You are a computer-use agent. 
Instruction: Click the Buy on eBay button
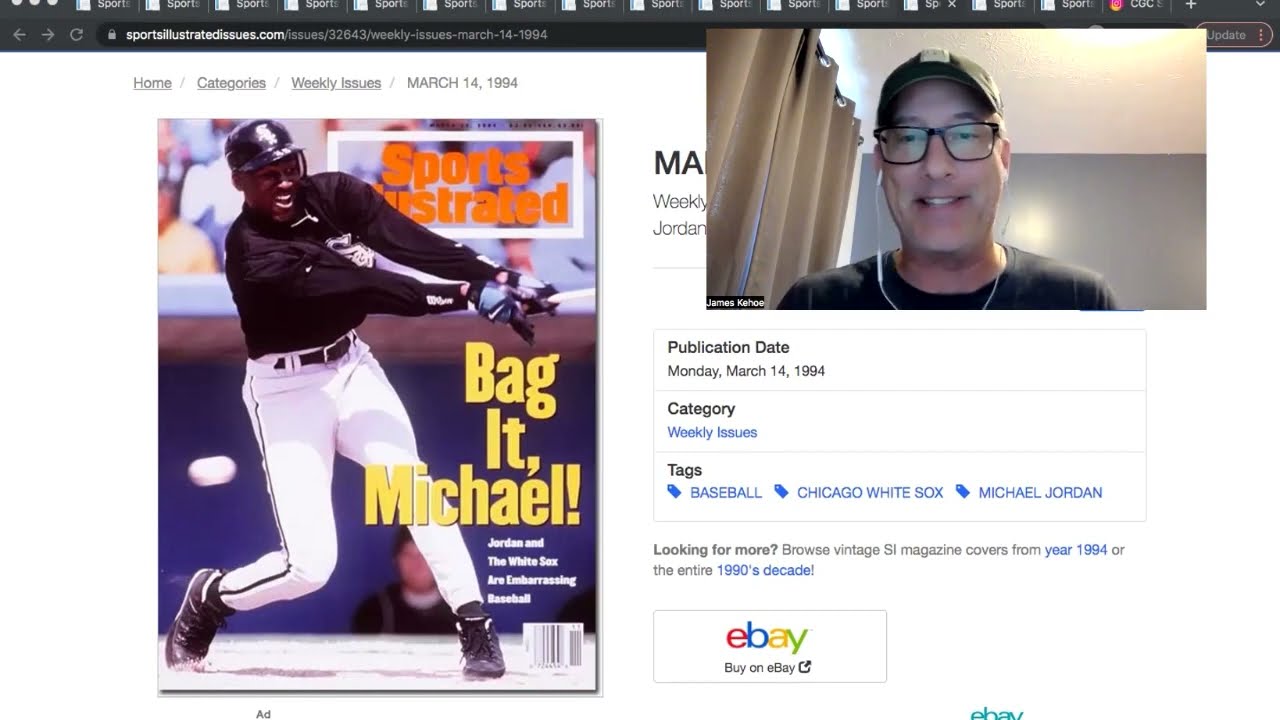coord(770,646)
